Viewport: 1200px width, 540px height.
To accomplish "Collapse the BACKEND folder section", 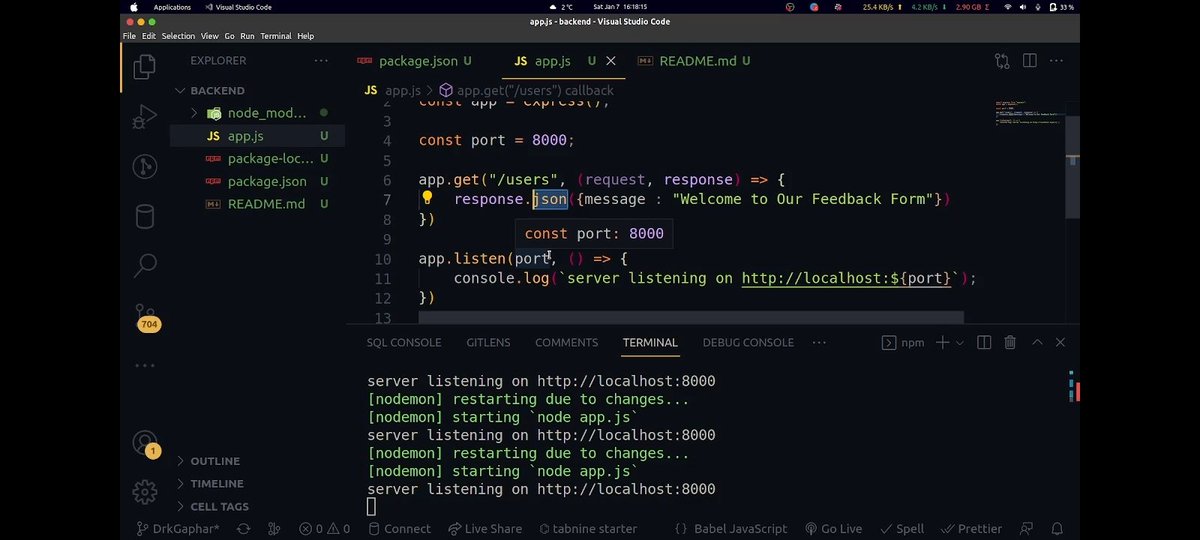I will pos(217,90).
